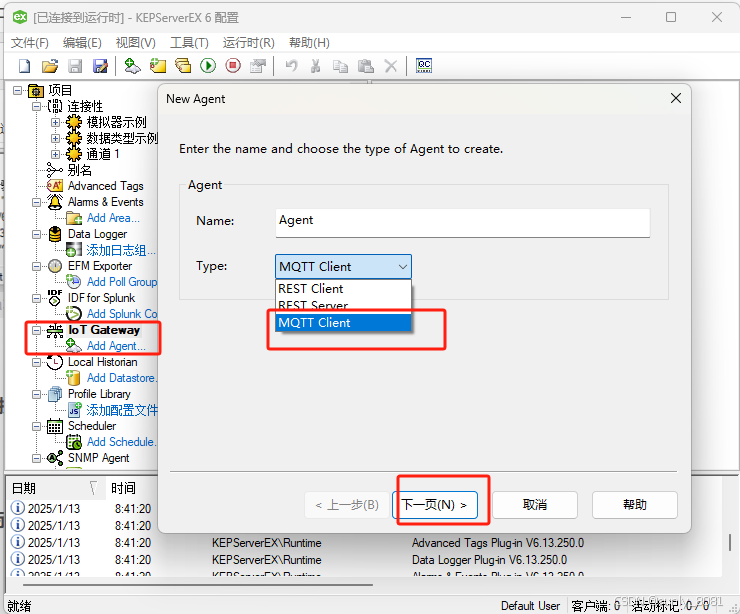Click the Local Historian clock icon
The width and height of the screenshot is (740, 614).
pos(55,362)
